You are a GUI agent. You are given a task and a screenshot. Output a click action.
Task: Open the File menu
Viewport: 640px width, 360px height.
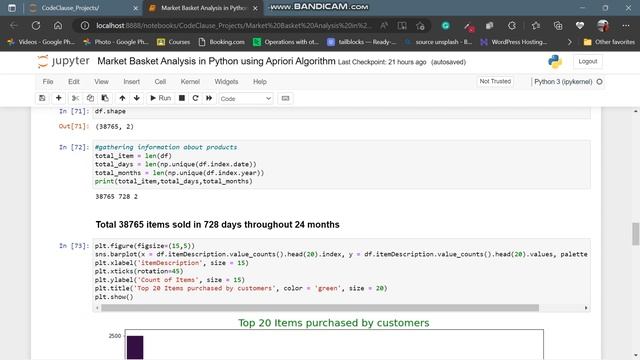coord(48,82)
